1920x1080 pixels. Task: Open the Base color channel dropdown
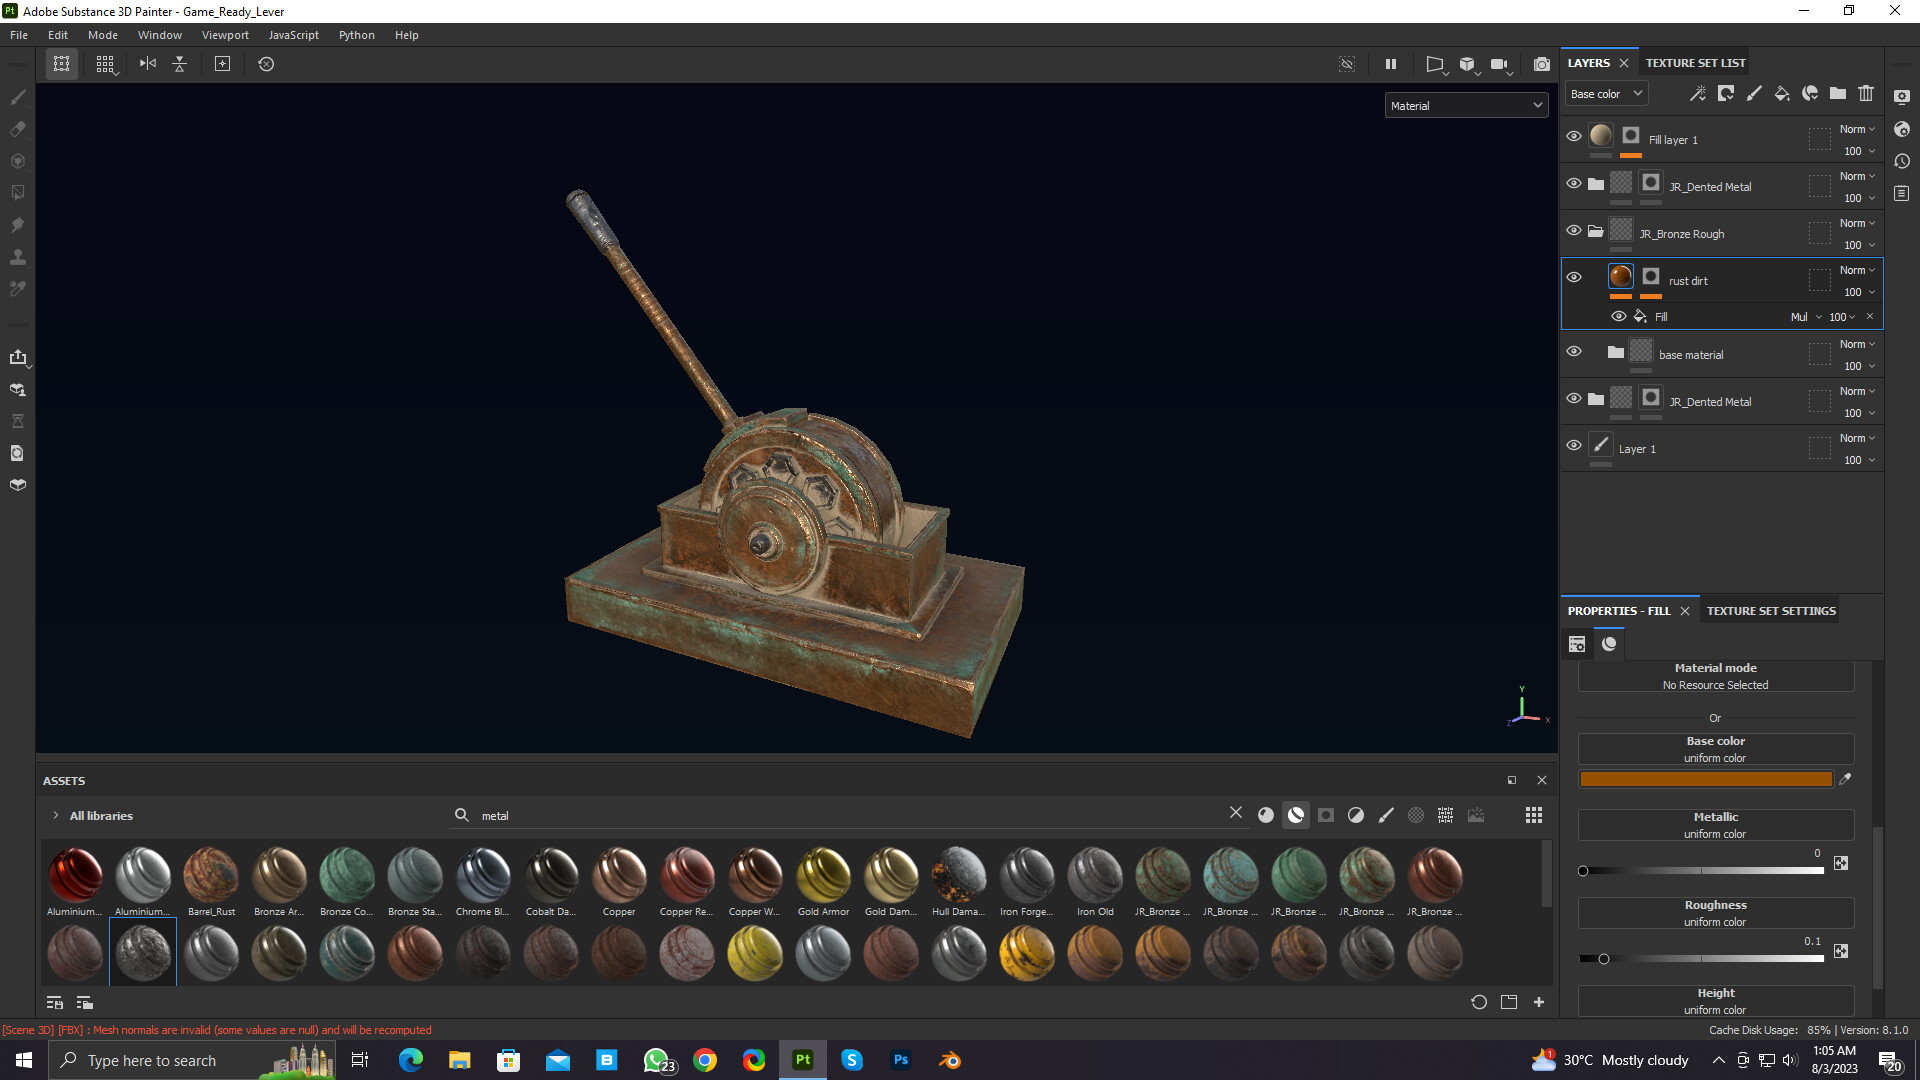tap(1605, 94)
